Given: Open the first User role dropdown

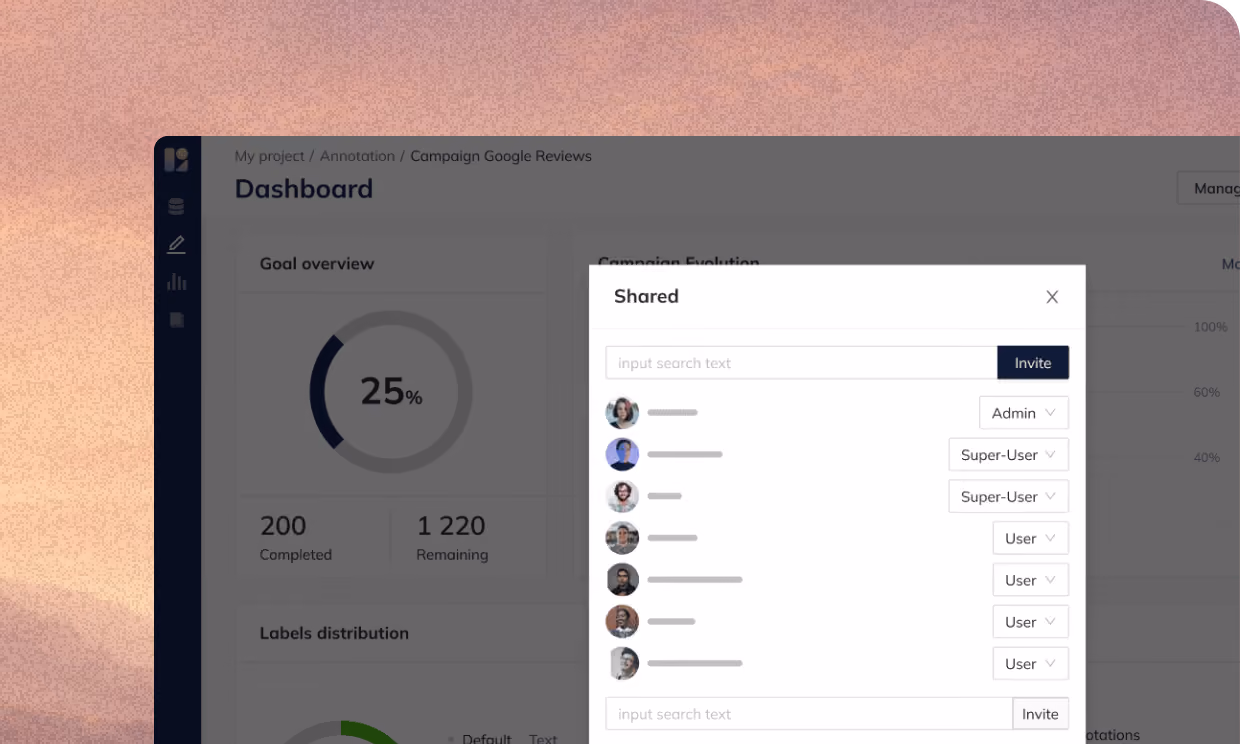Looking at the screenshot, I should pos(1030,538).
